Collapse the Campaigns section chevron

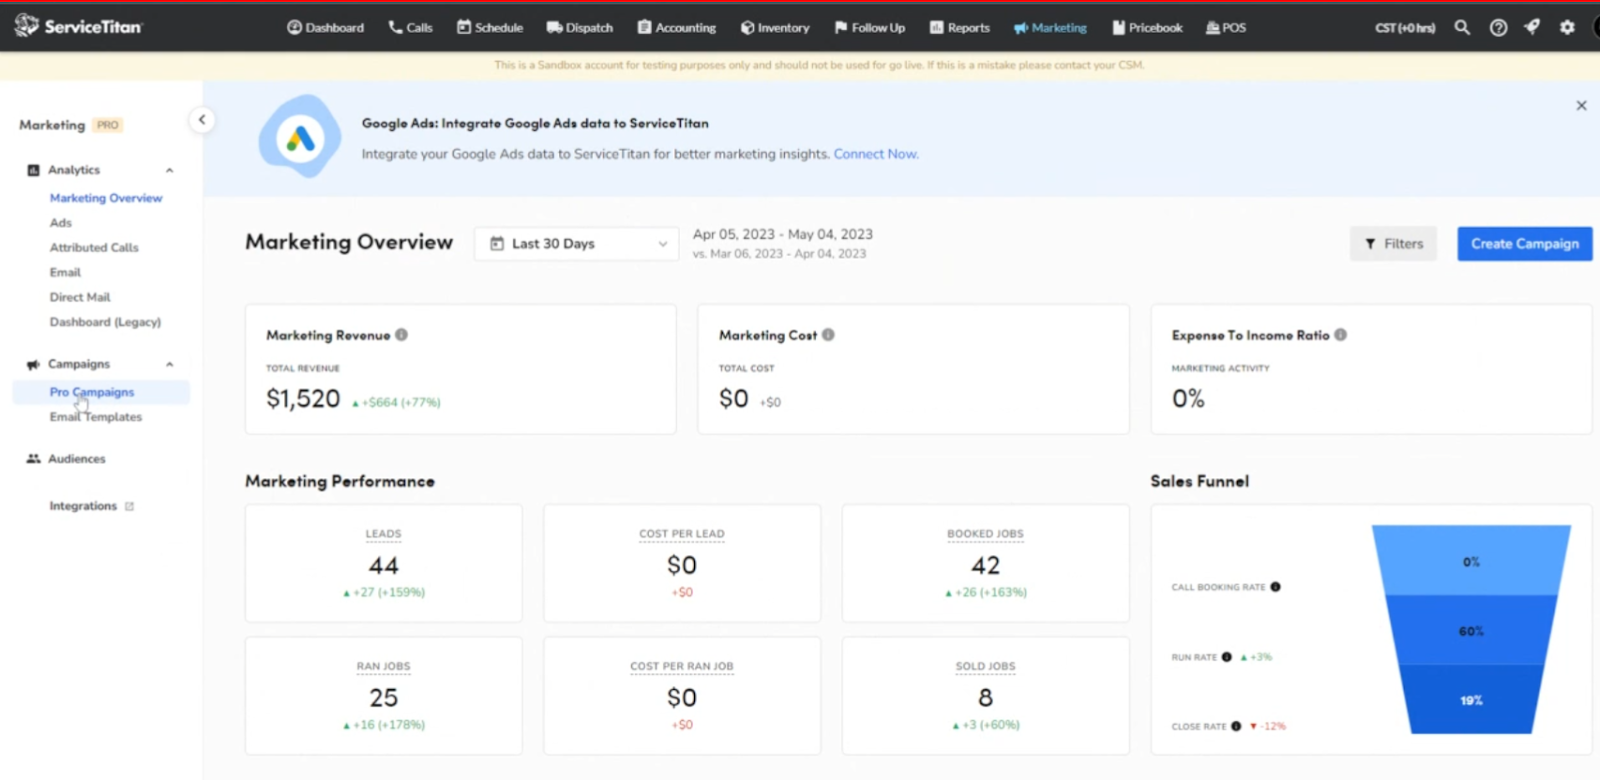[x=169, y=364]
